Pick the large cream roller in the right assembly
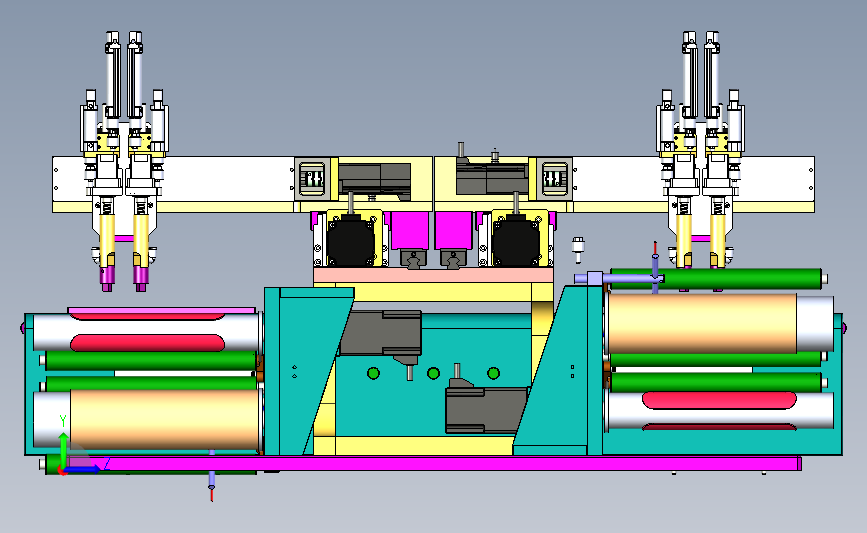The width and height of the screenshot is (867, 533). (x=702, y=323)
